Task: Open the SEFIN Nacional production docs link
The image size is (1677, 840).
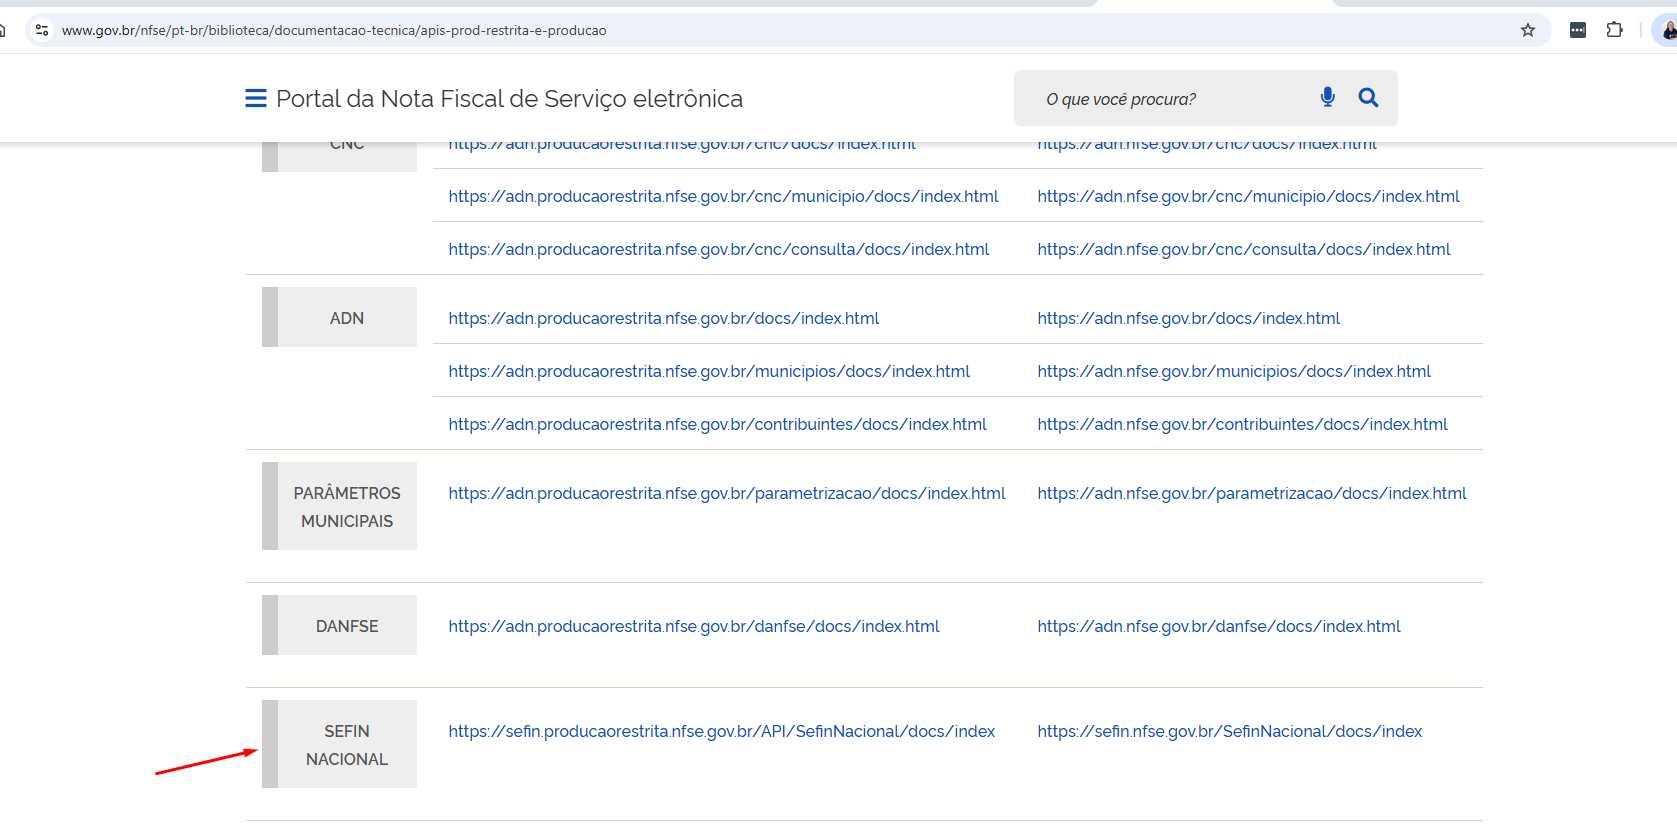Action: (x=1229, y=731)
